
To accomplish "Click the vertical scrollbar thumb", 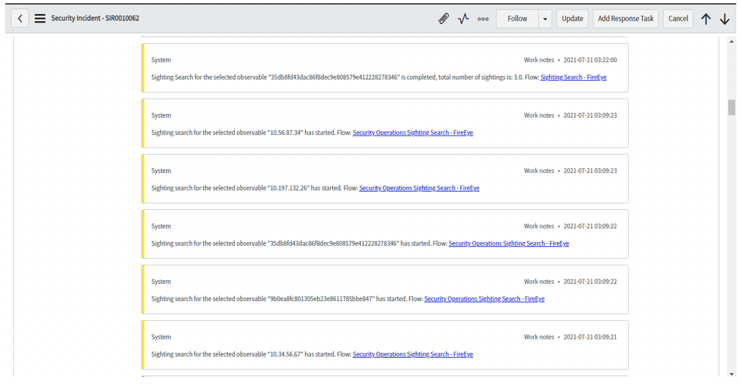I will tap(732, 107).
